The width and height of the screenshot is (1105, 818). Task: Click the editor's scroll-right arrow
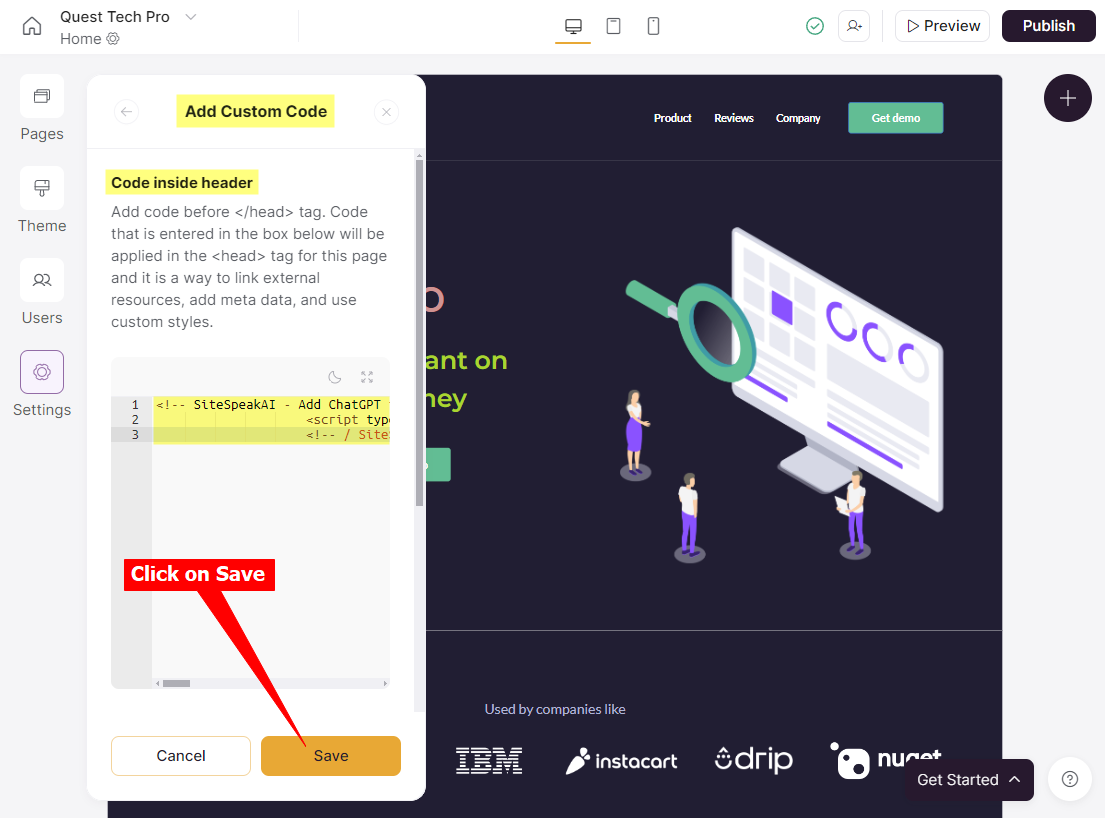point(385,683)
